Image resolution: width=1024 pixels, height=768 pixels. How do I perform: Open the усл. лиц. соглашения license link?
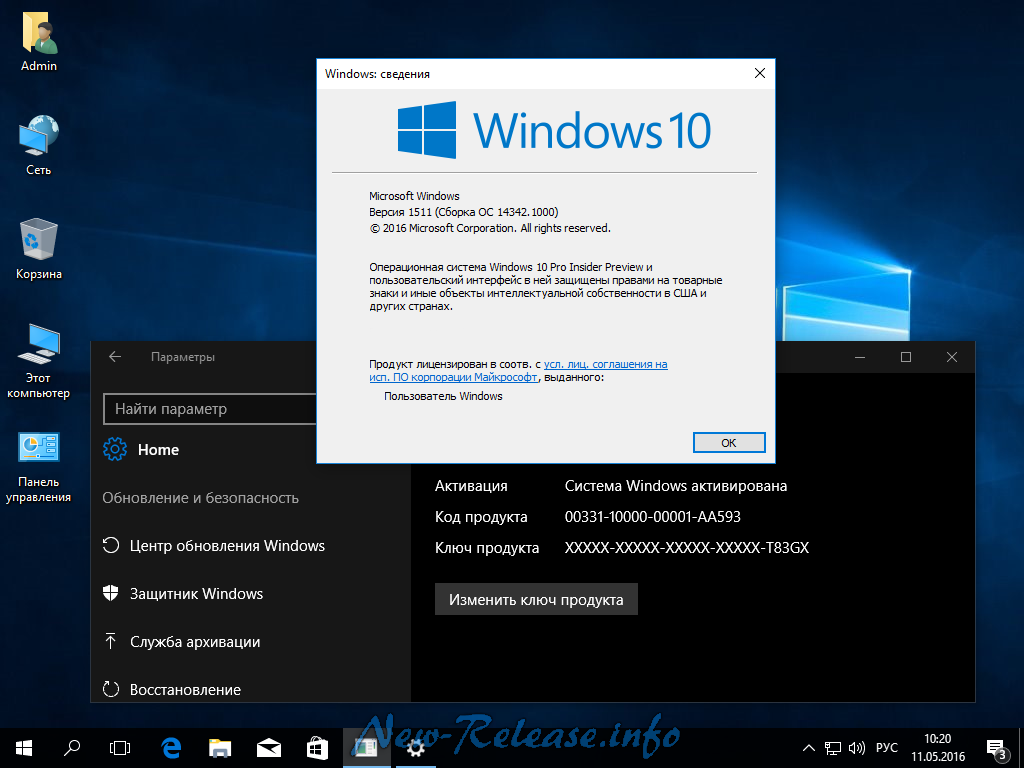pos(605,364)
